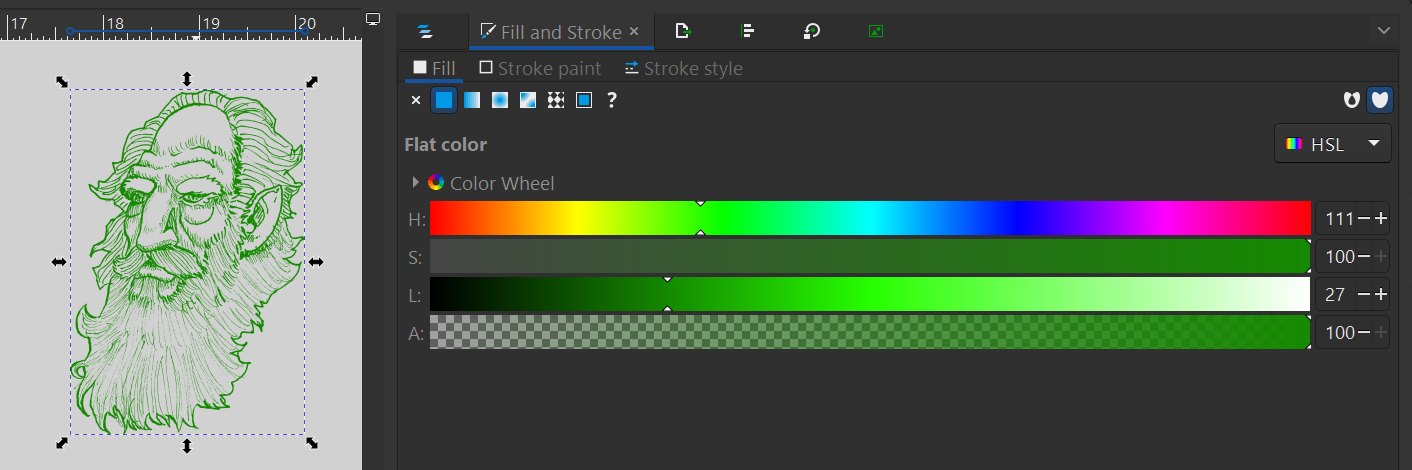Open the Layers and Objects panel tab
The width and height of the screenshot is (1412, 470).
[x=426, y=32]
